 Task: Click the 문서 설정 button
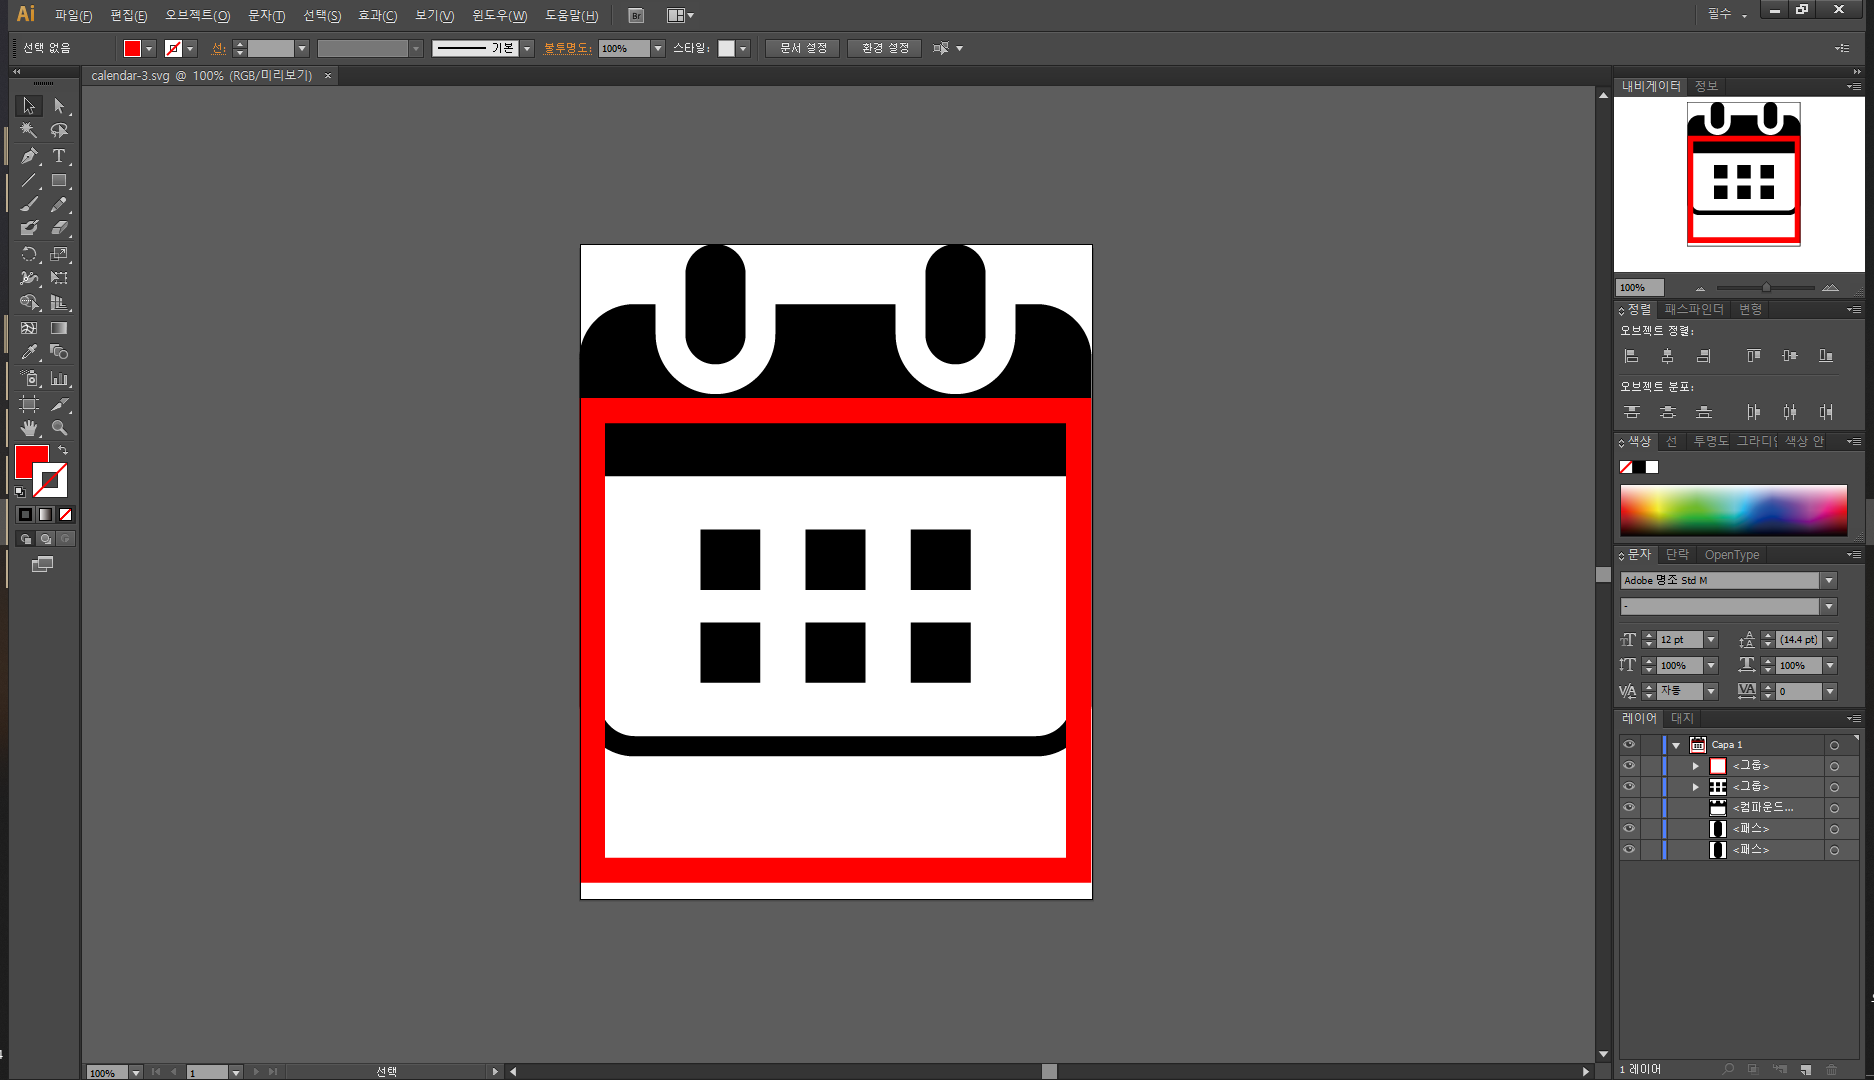(803, 49)
